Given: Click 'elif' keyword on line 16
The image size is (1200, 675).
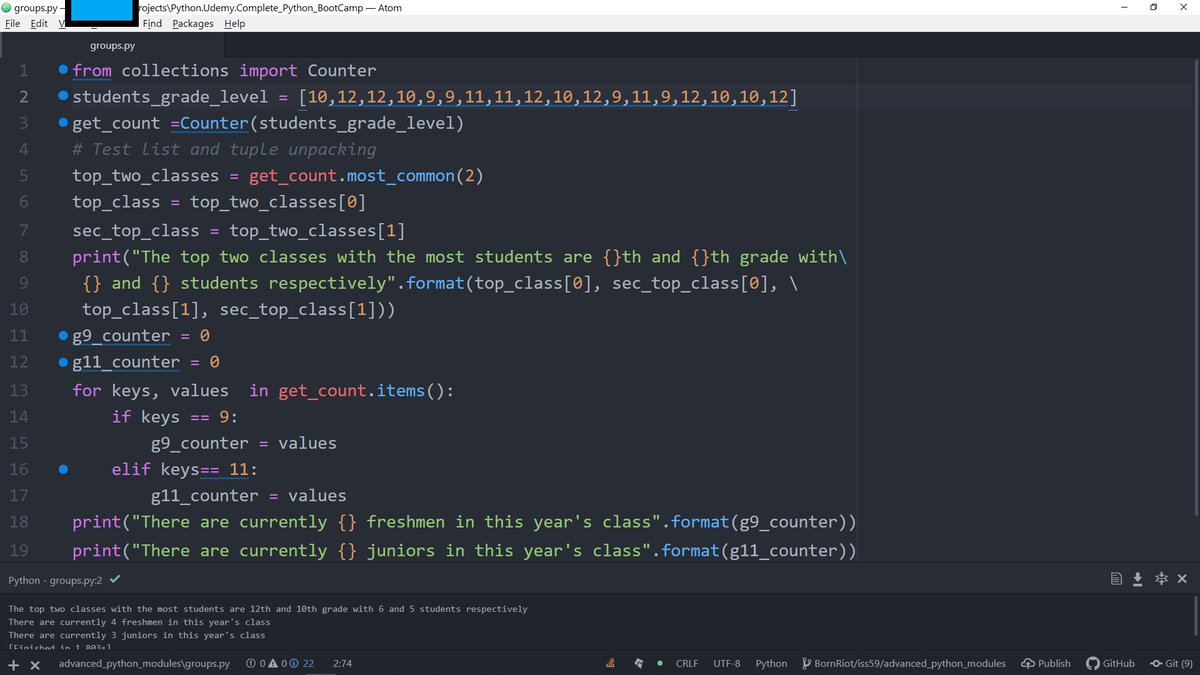Looking at the screenshot, I should (x=131, y=468).
